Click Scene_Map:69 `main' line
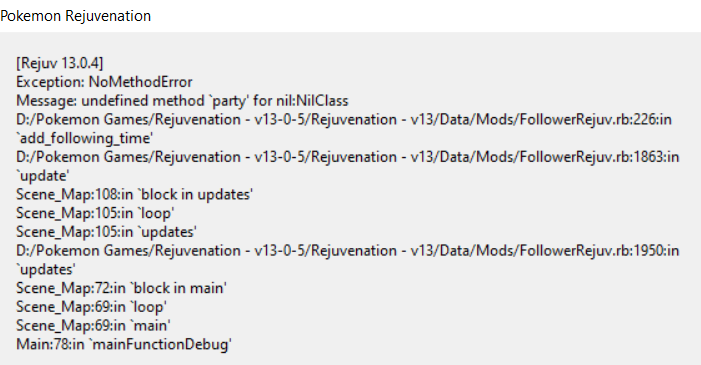Image resolution: width=701 pixels, height=365 pixels. coord(93,326)
